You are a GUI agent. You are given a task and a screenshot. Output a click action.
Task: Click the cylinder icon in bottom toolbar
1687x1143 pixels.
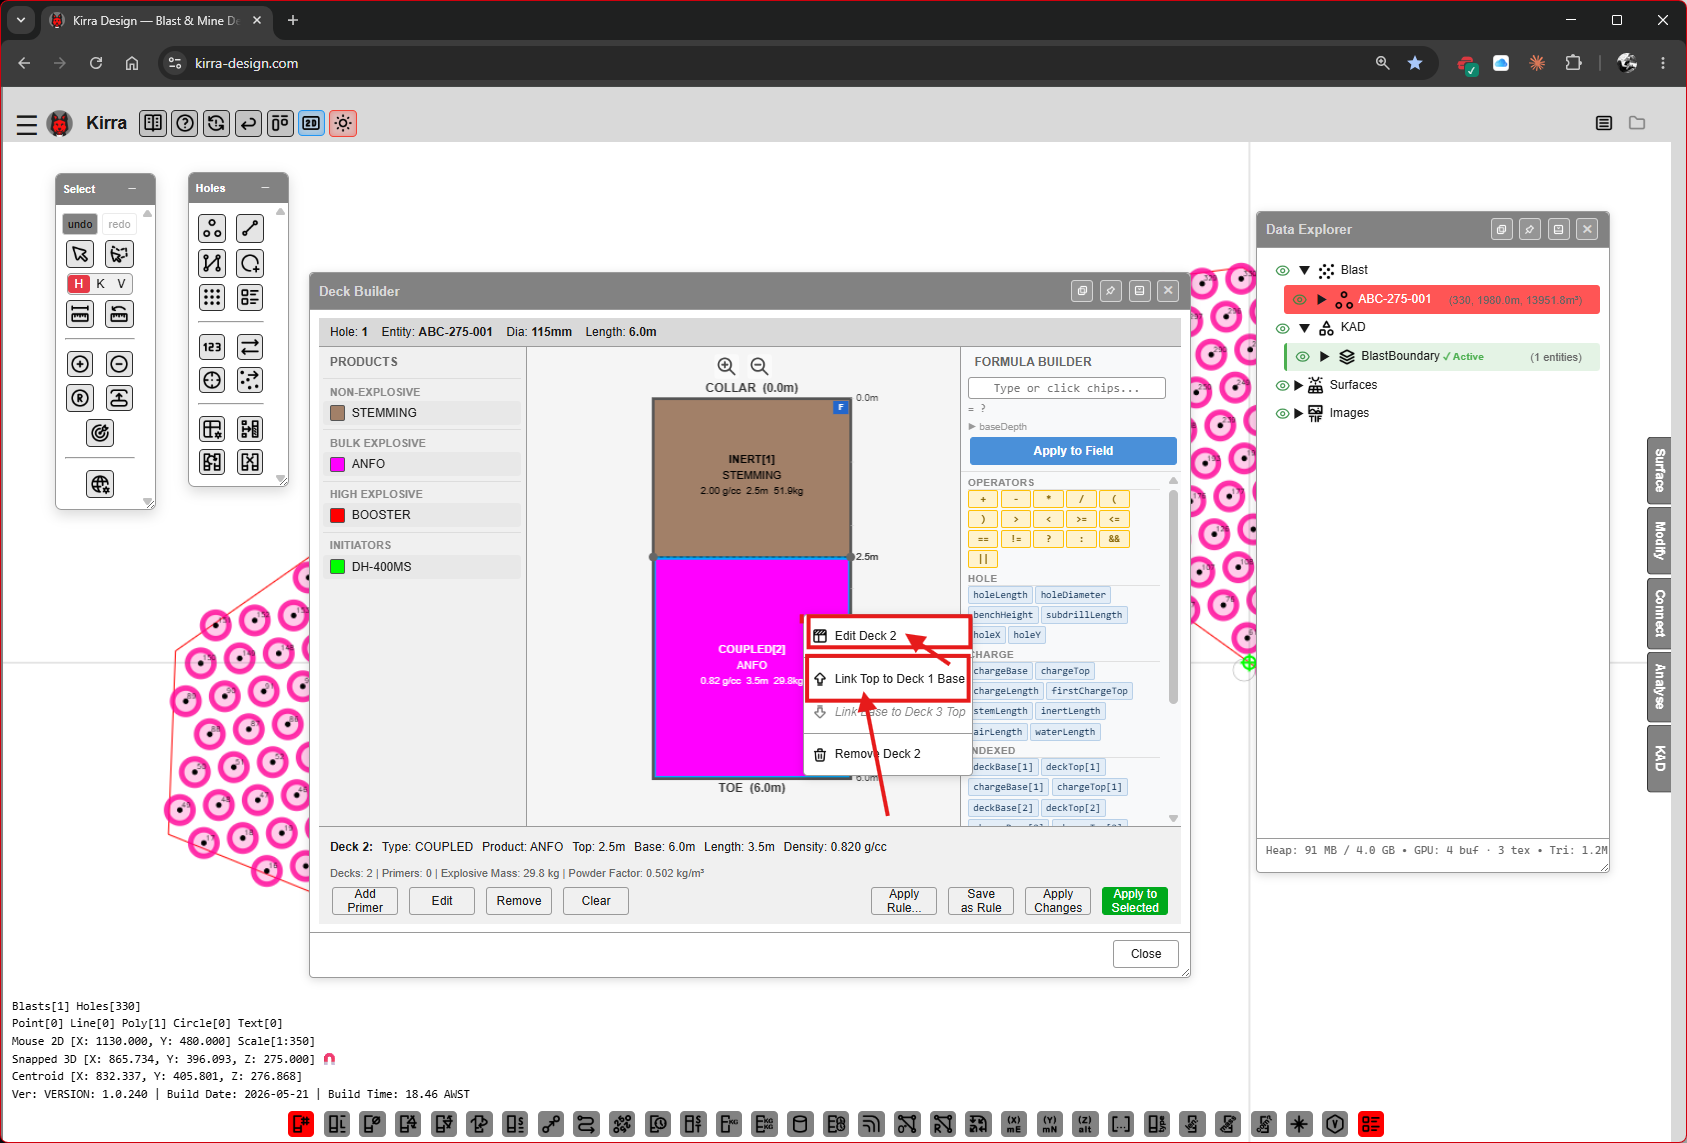coord(800,1124)
